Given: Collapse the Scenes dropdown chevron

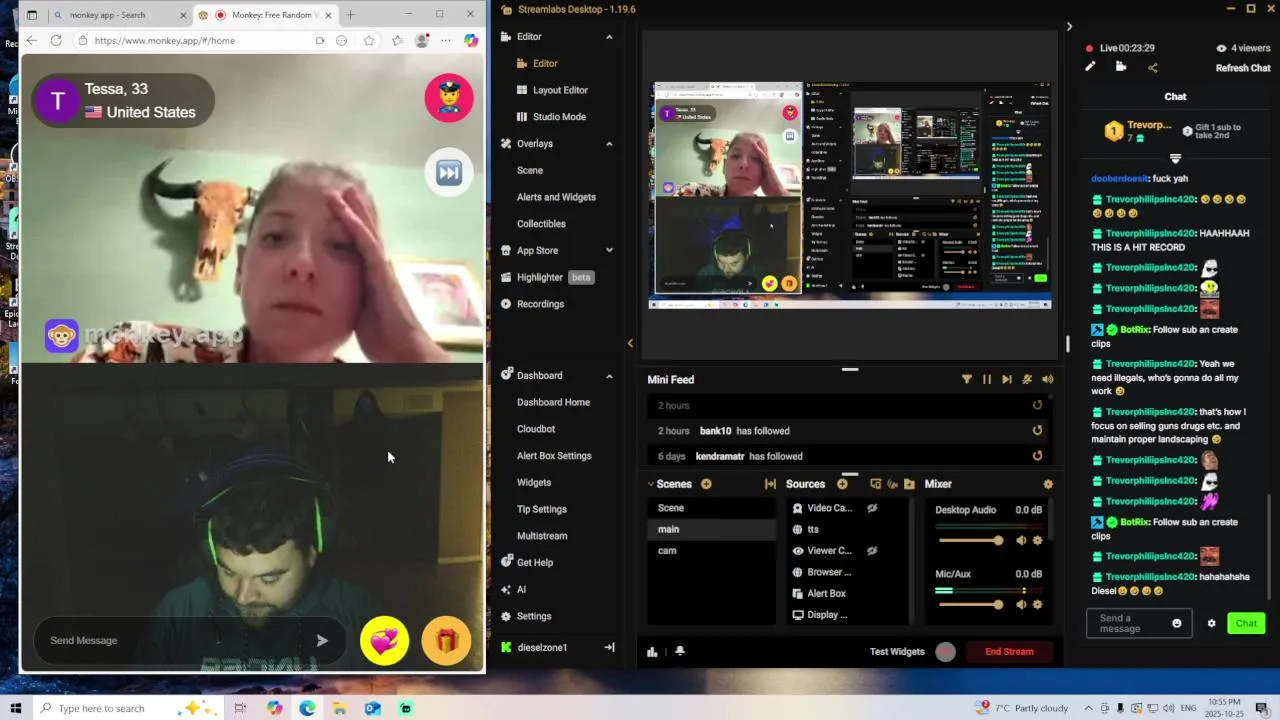Looking at the screenshot, I should 651,484.
